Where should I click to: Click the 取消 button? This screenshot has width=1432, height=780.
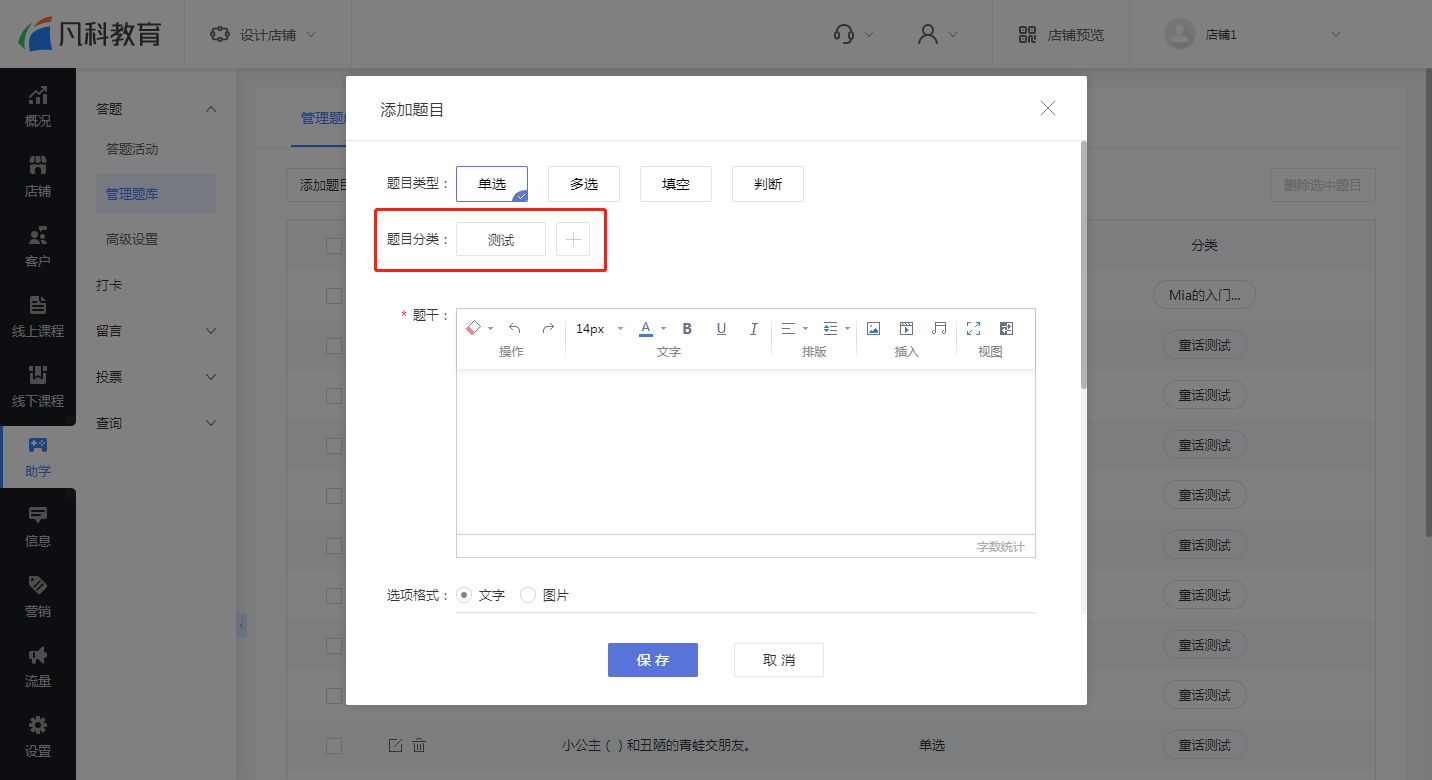pos(779,660)
